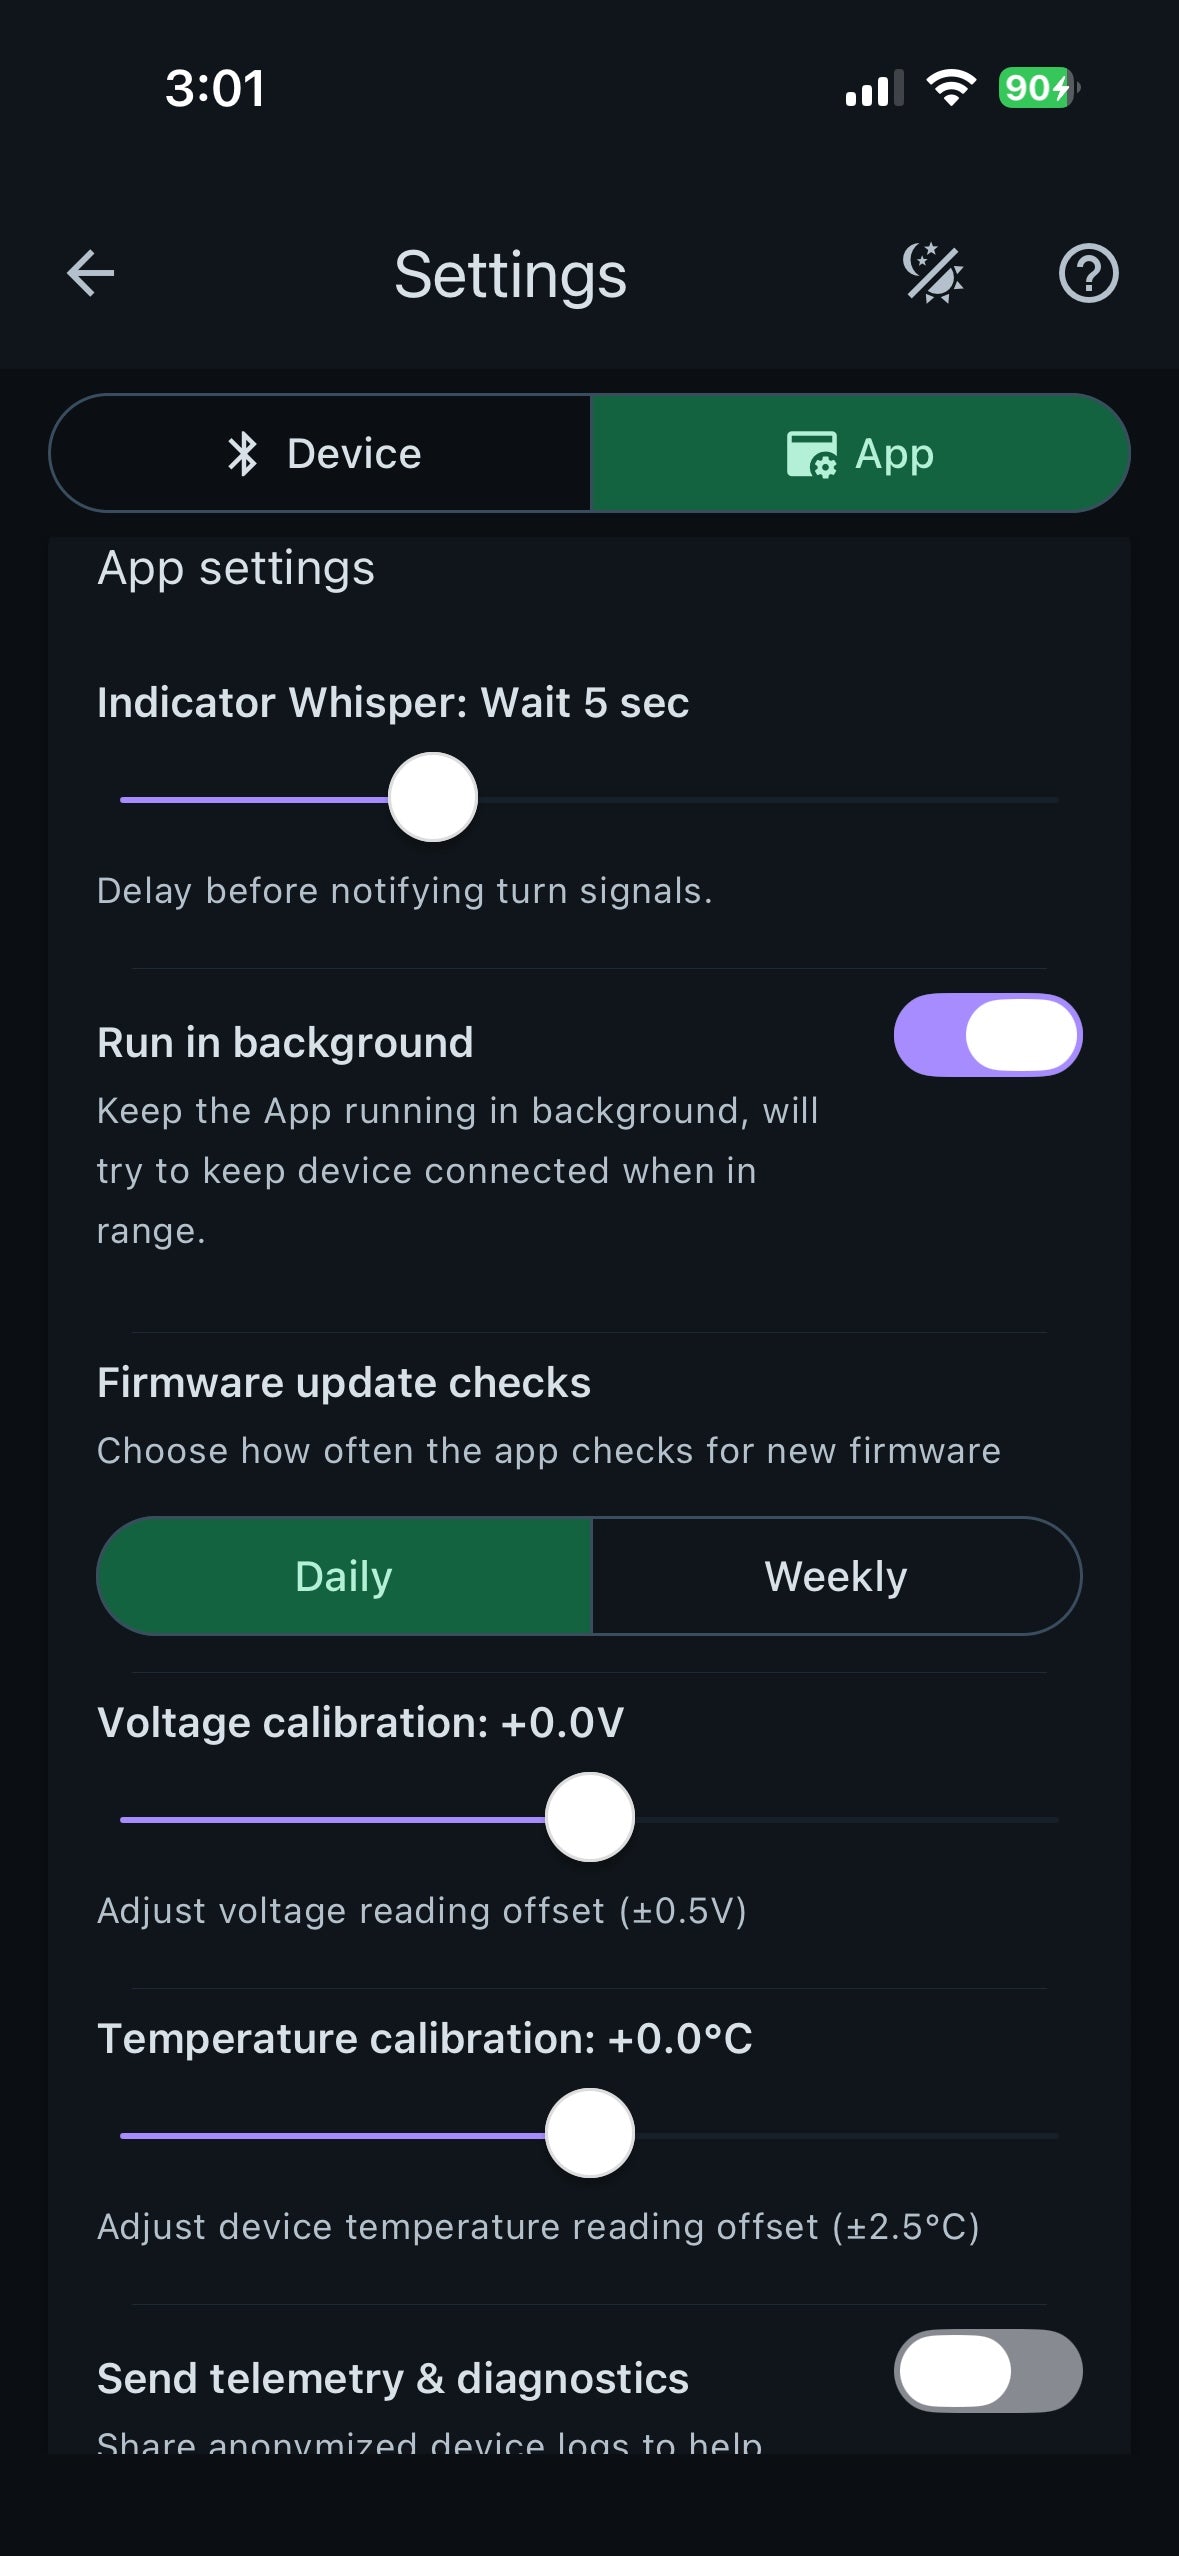1179x2556 pixels.
Task: Tap the Firmware update checks heading
Action: pos(344,1383)
